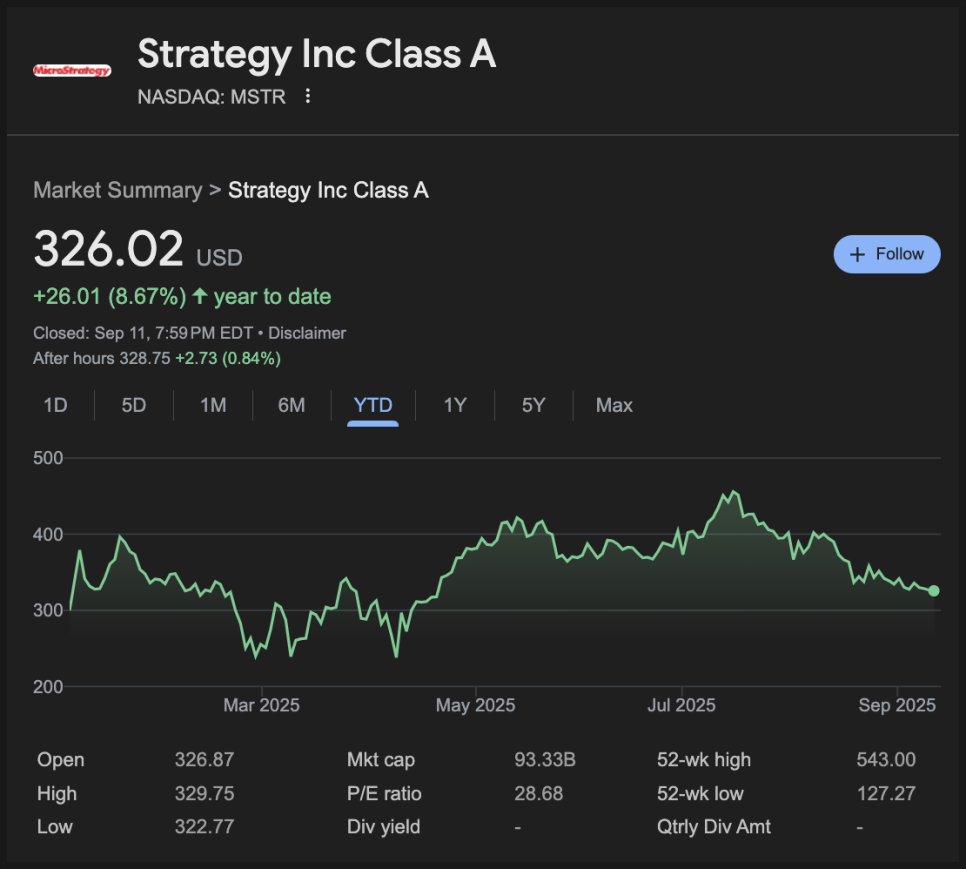
Task: Click the 326.02 price value
Action: point(108,249)
